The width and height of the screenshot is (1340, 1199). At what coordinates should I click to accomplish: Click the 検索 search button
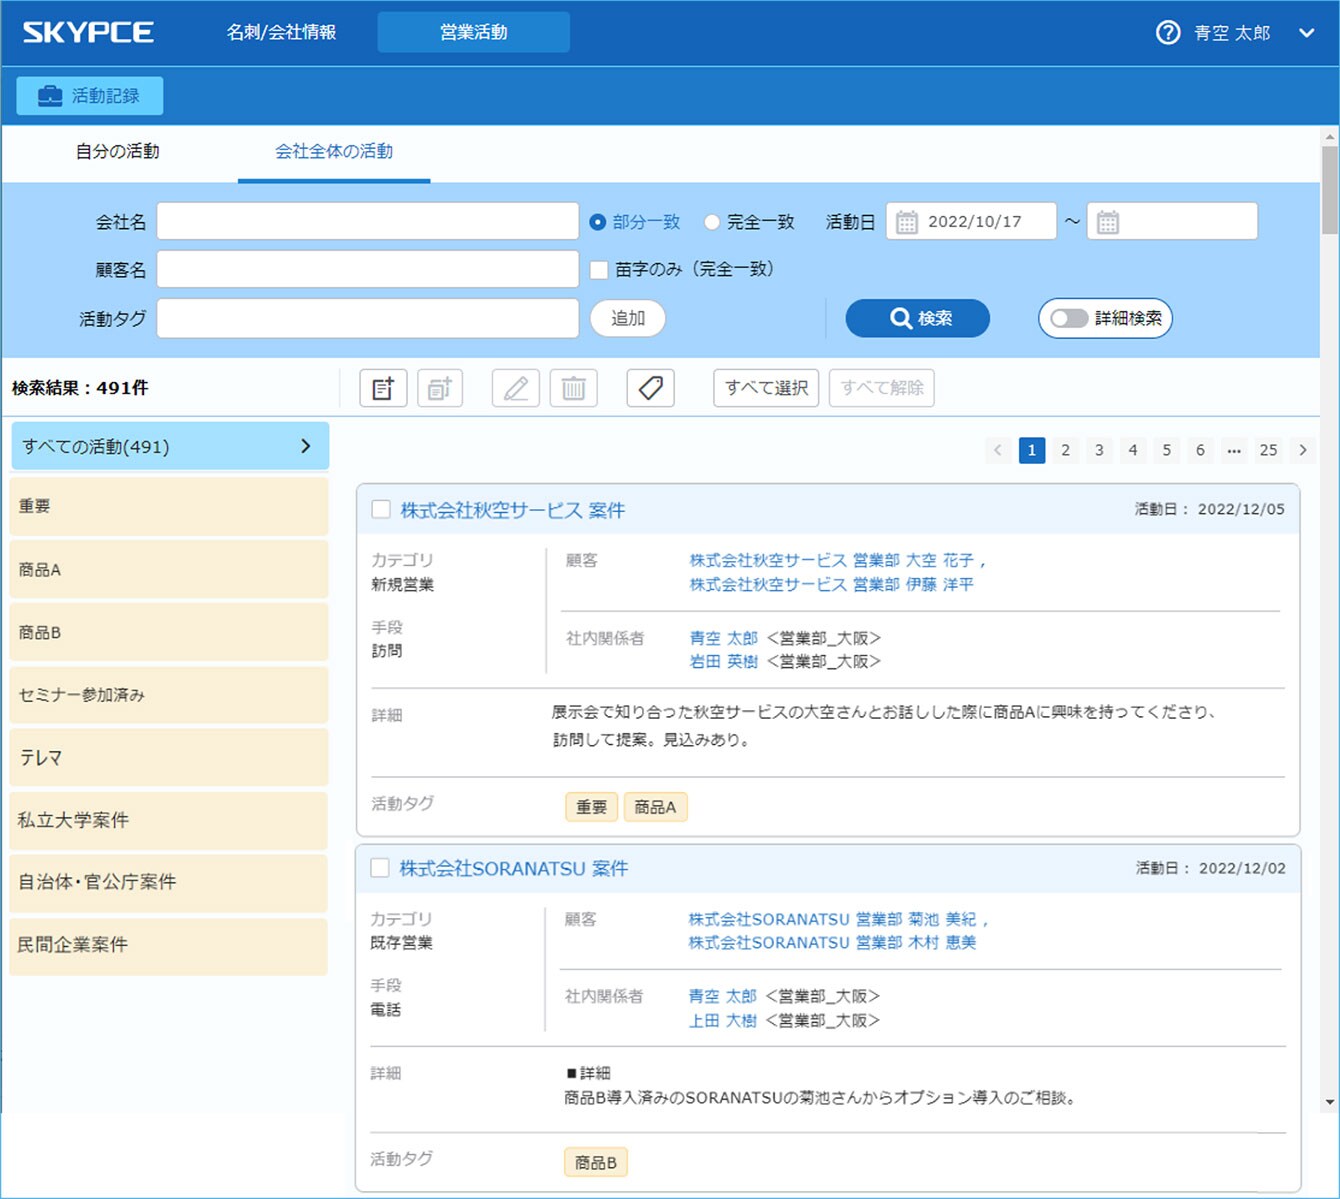917,318
